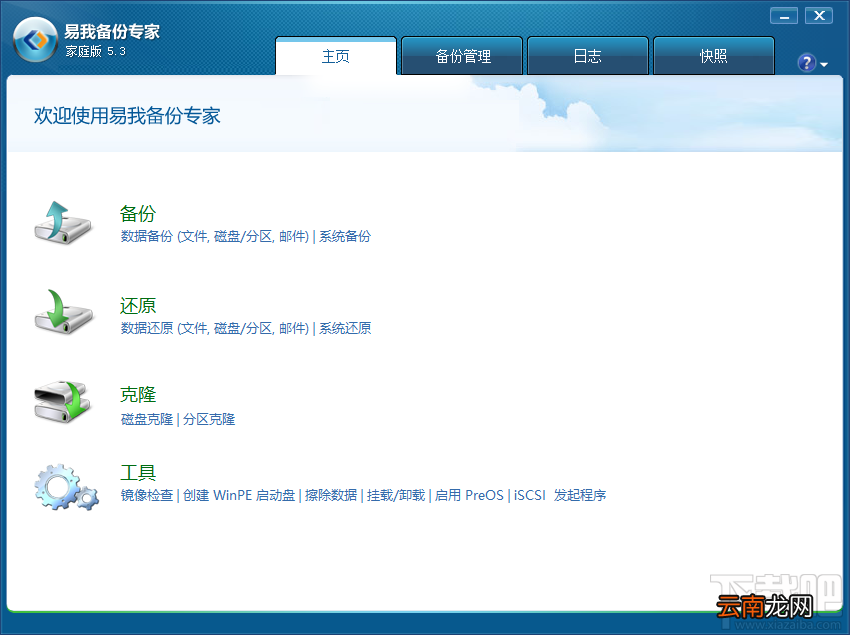
Task: Switch to the 主页 tab
Action: [336, 56]
